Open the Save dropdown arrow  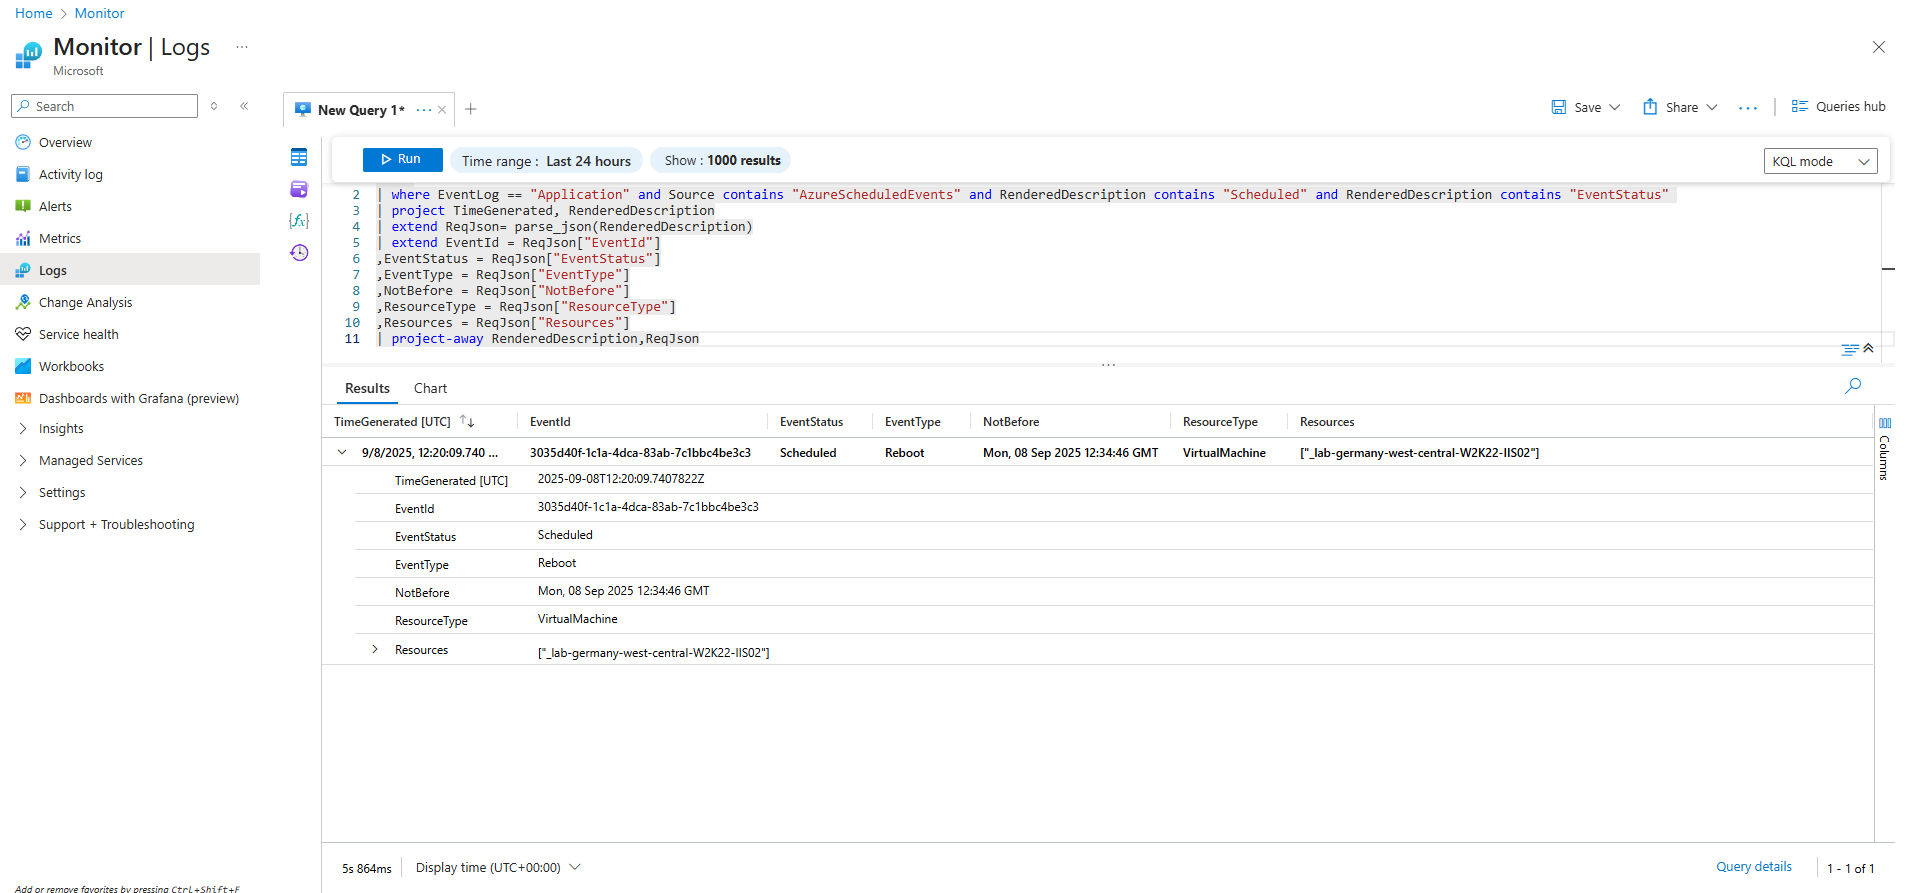click(x=1615, y=107)
